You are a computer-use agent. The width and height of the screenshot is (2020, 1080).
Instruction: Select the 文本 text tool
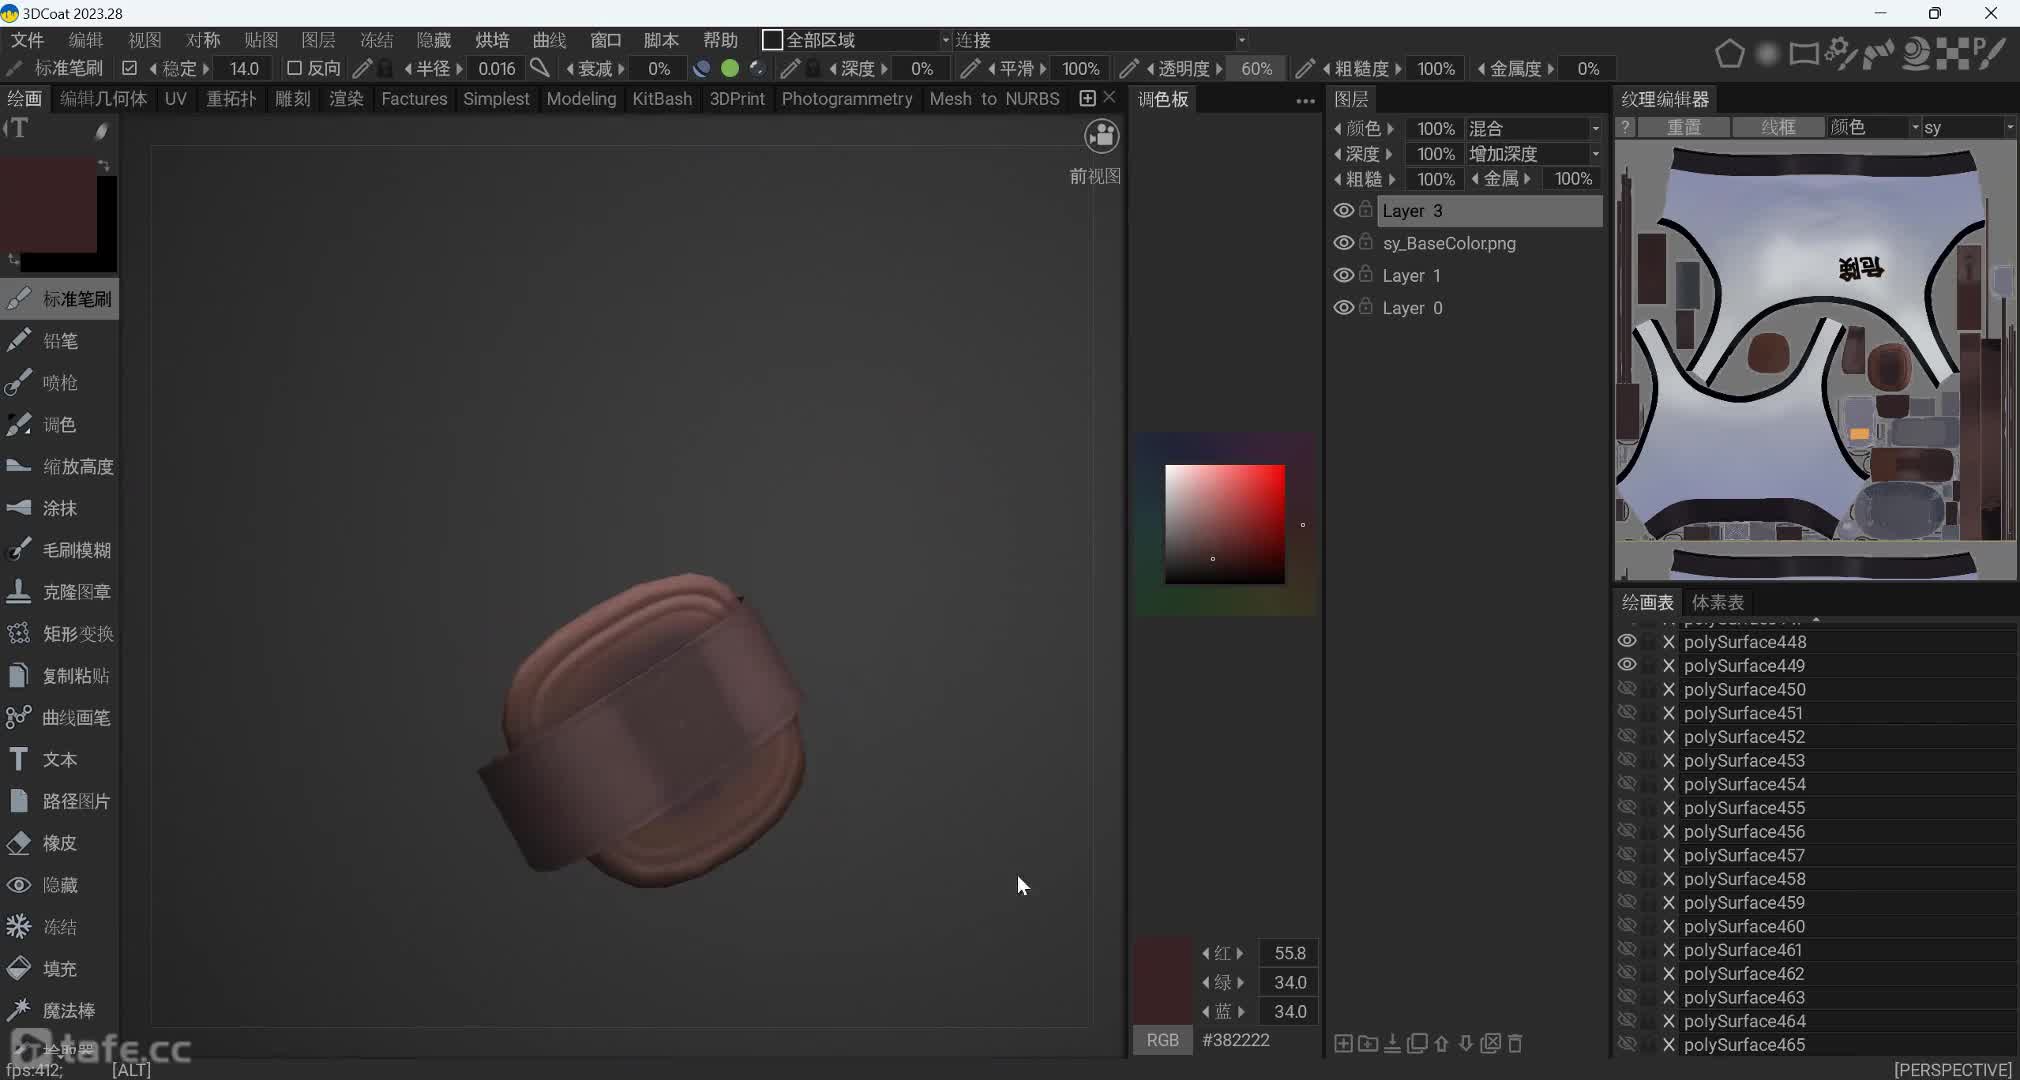coord(59,760)
